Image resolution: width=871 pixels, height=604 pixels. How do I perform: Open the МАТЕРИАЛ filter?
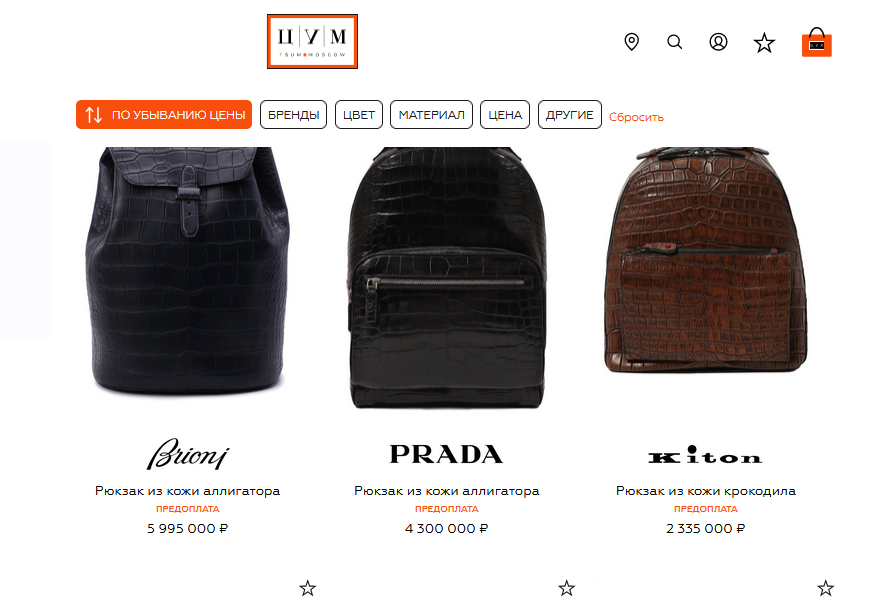coord(432,114)
